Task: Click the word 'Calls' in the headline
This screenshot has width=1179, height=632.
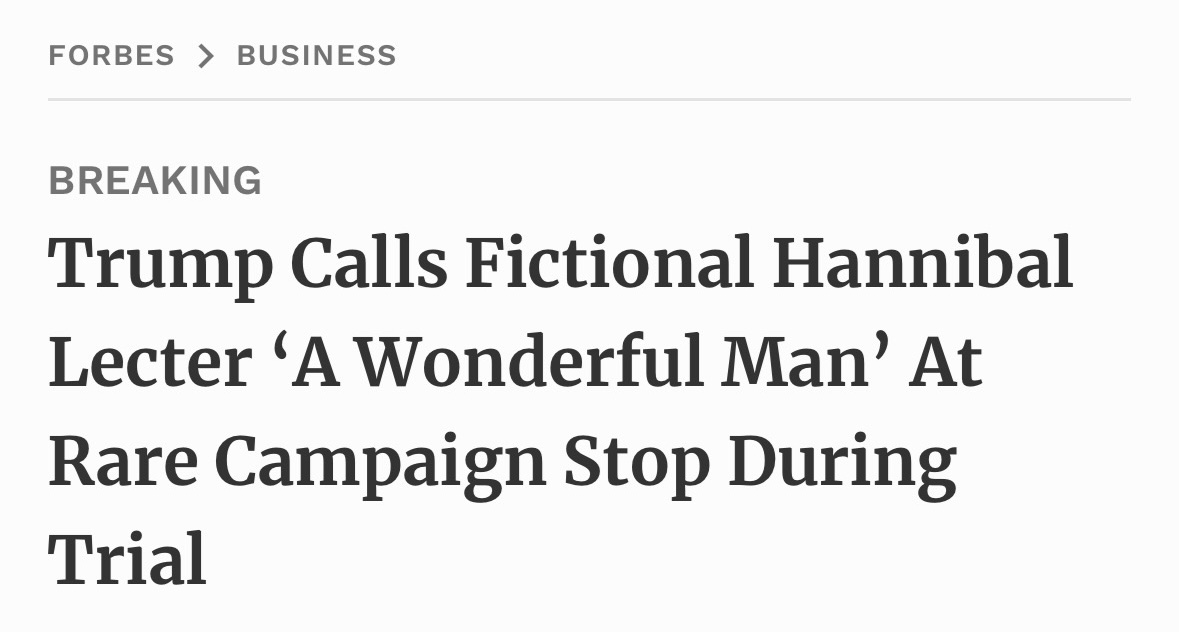Action: pyautogui.click(x=369, y=263)
